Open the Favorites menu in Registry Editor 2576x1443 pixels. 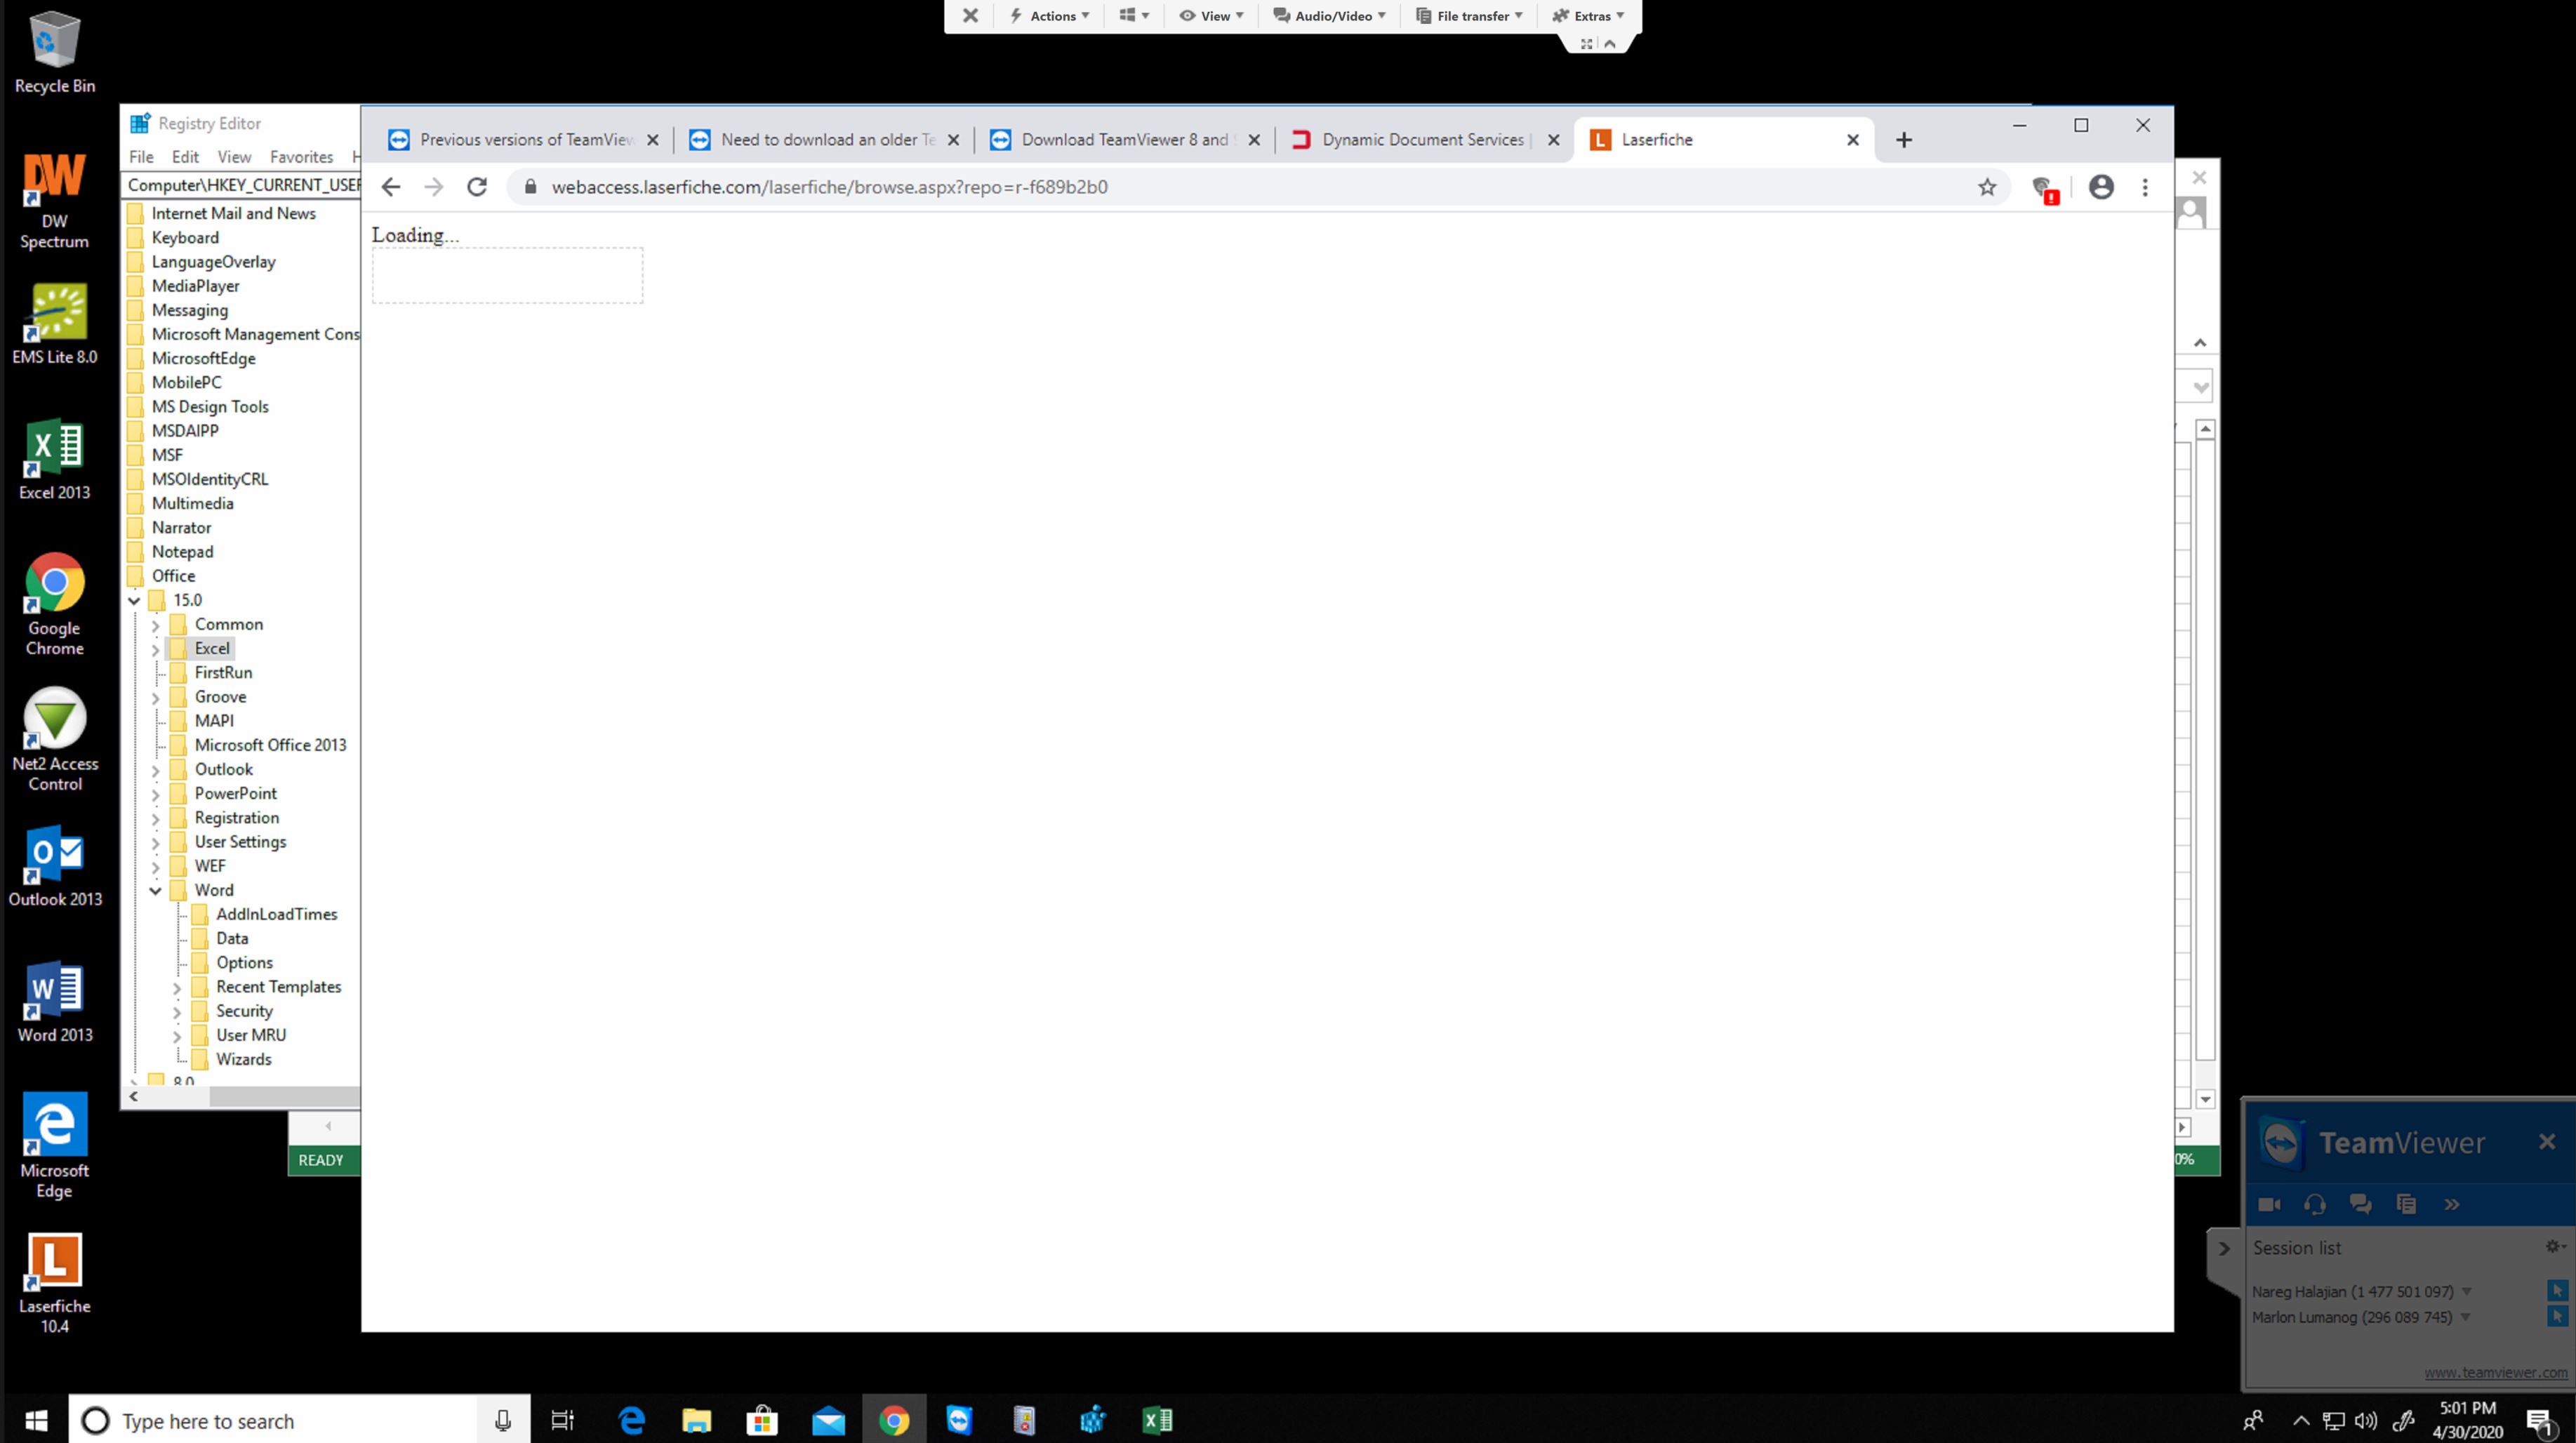coord(301,157)
